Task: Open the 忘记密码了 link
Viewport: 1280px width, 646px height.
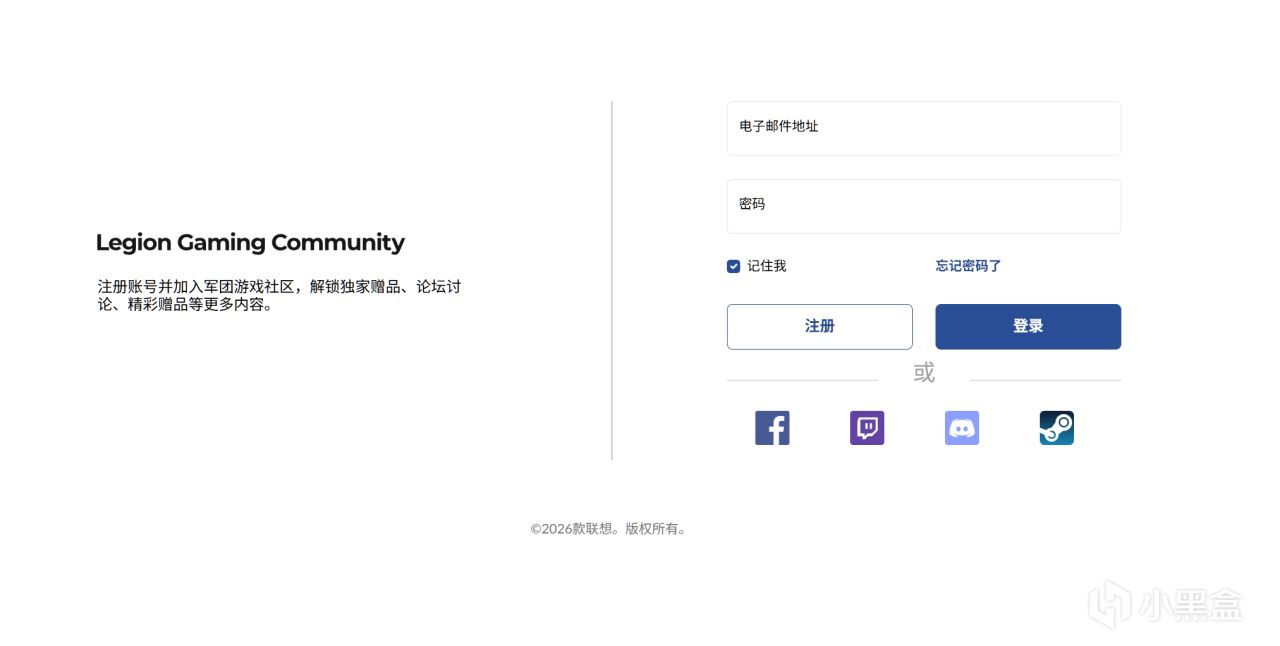Action: tap(968, 266)
